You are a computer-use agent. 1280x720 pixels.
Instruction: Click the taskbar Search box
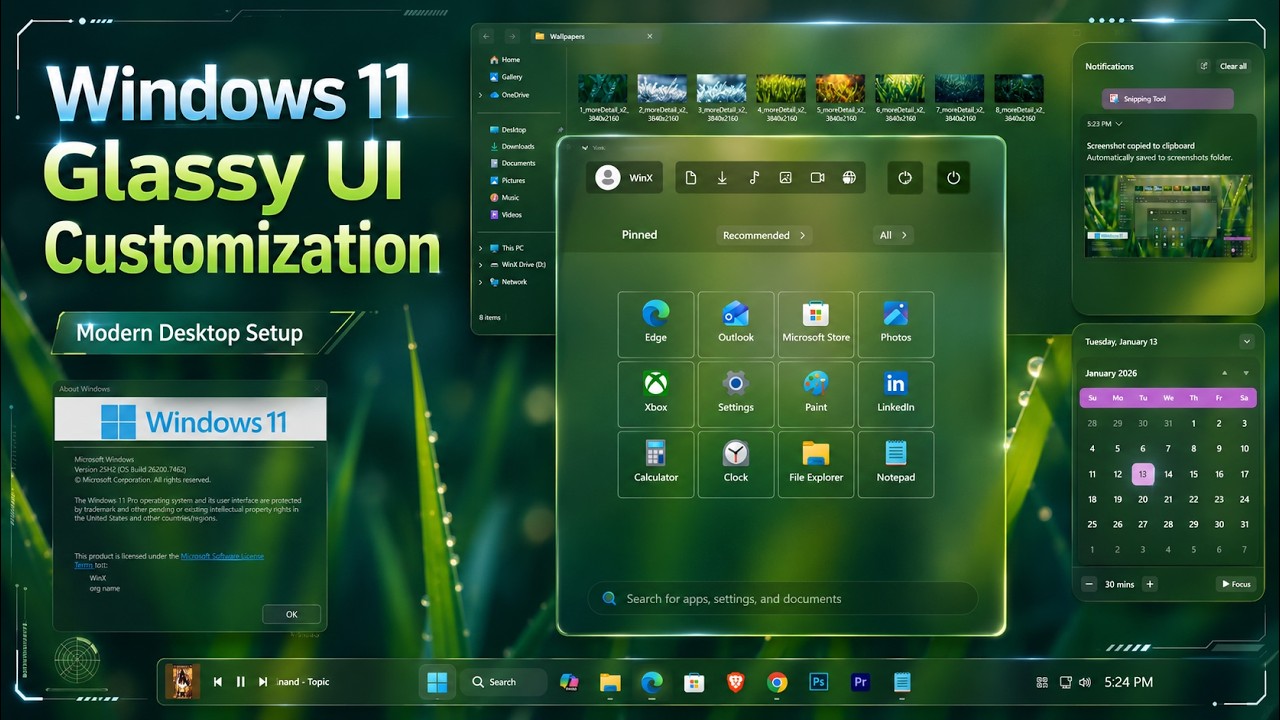(x=504, y=682)
